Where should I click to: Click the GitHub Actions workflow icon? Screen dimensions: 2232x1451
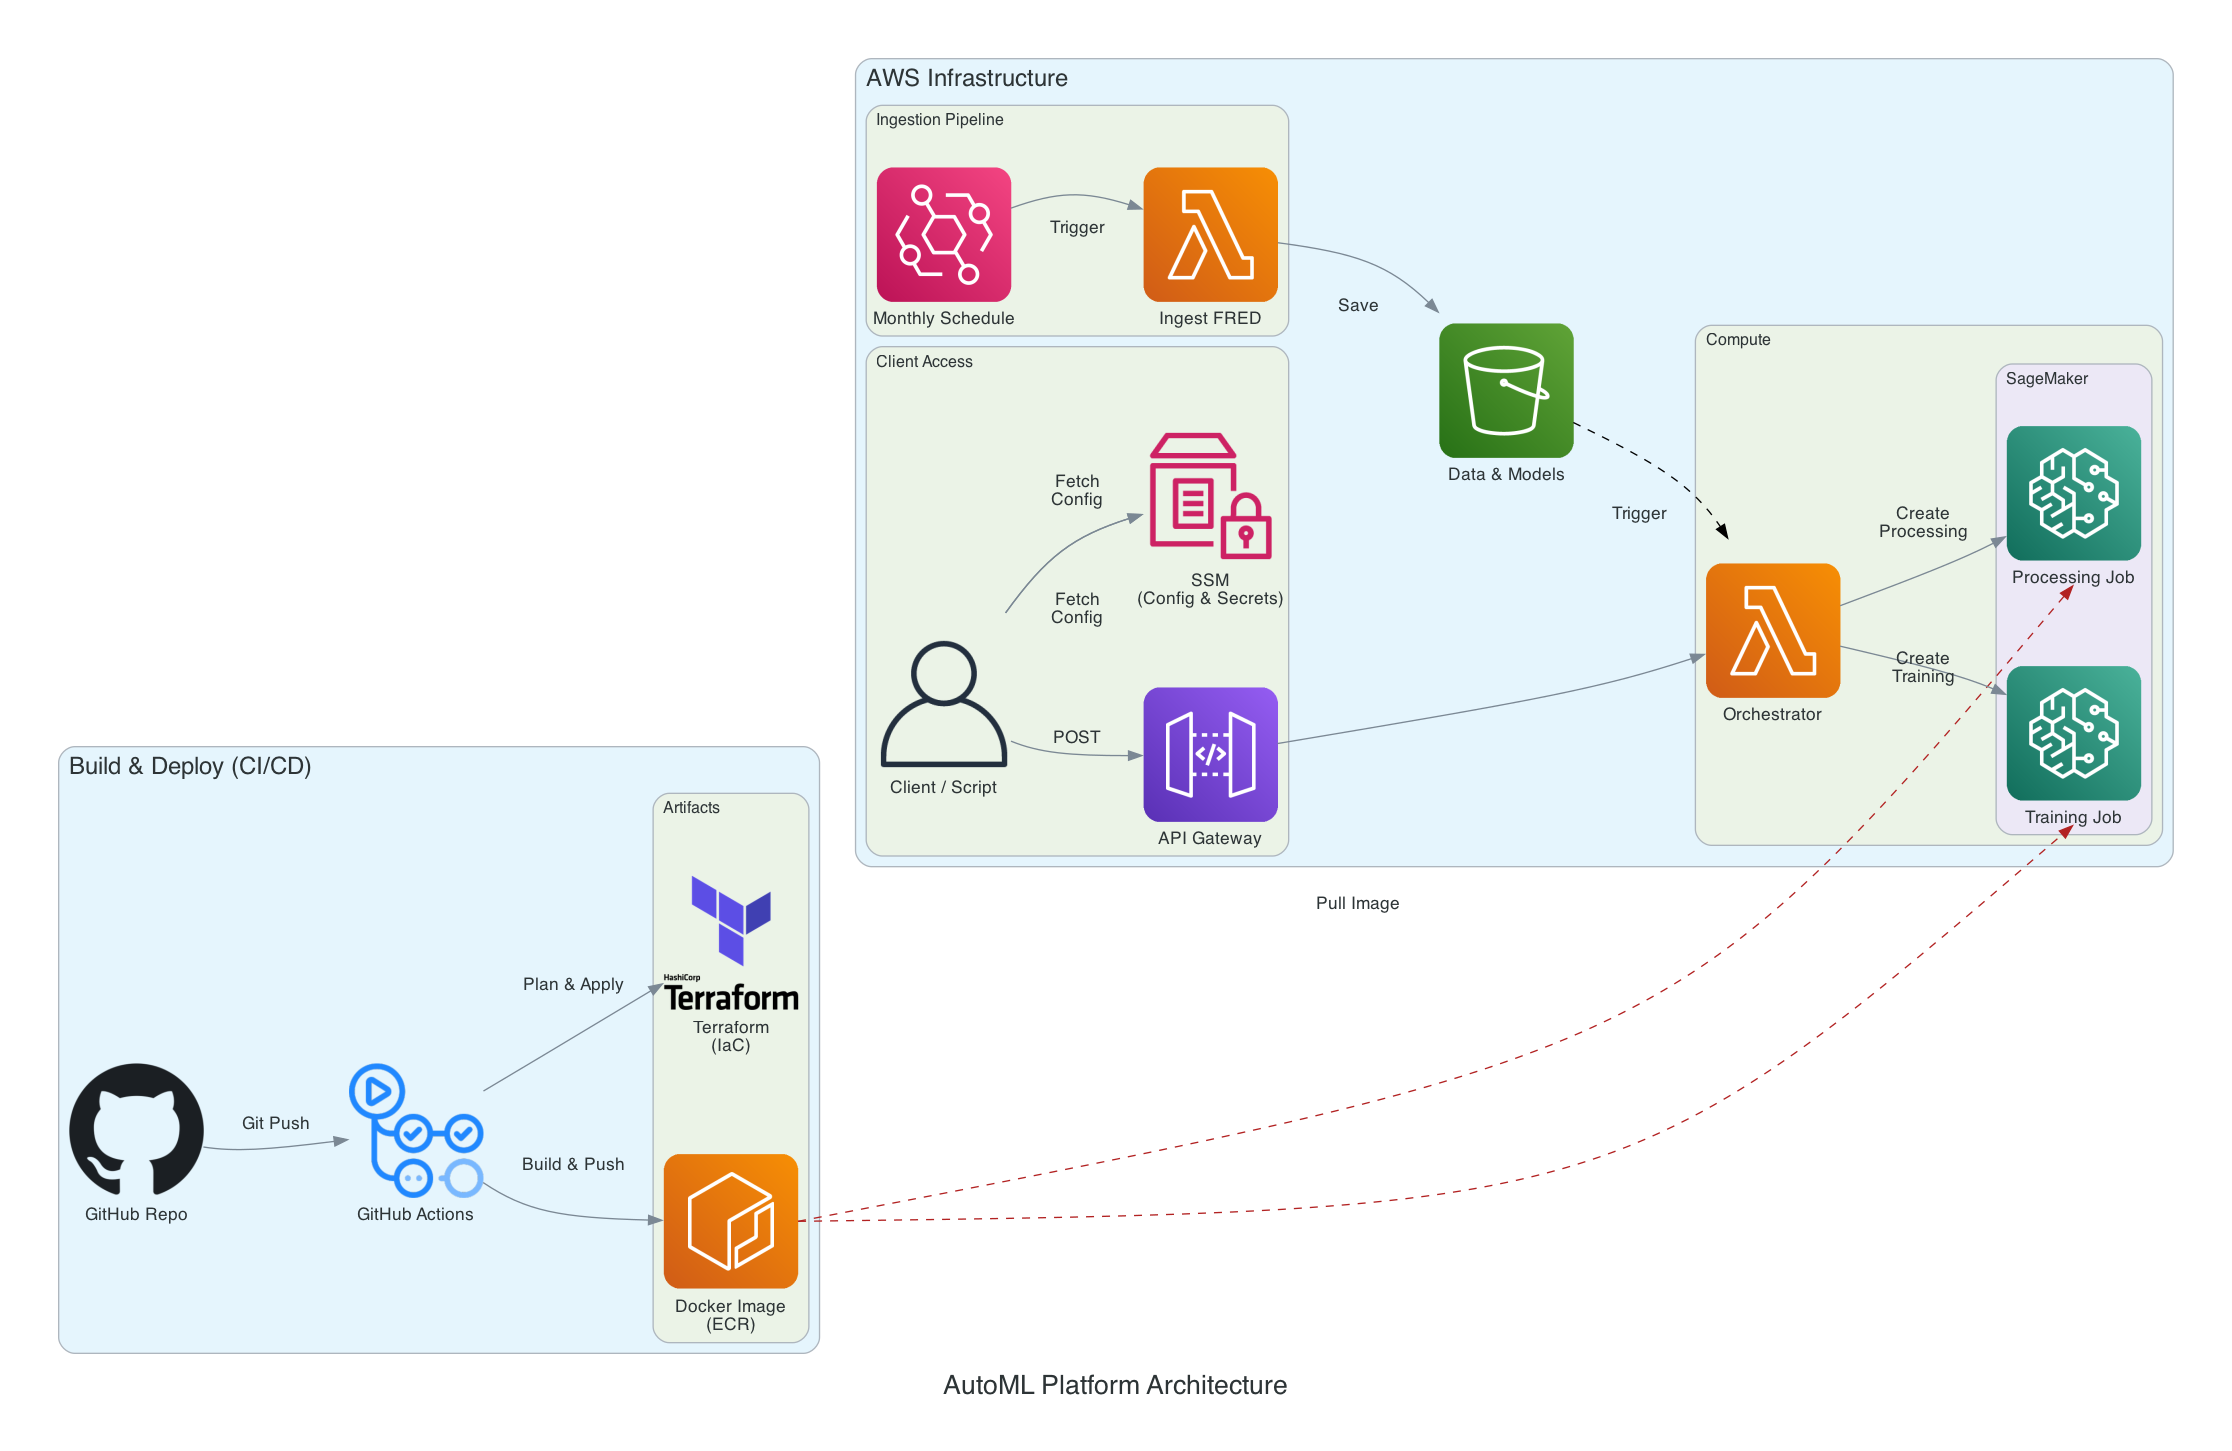(415, 1130)
